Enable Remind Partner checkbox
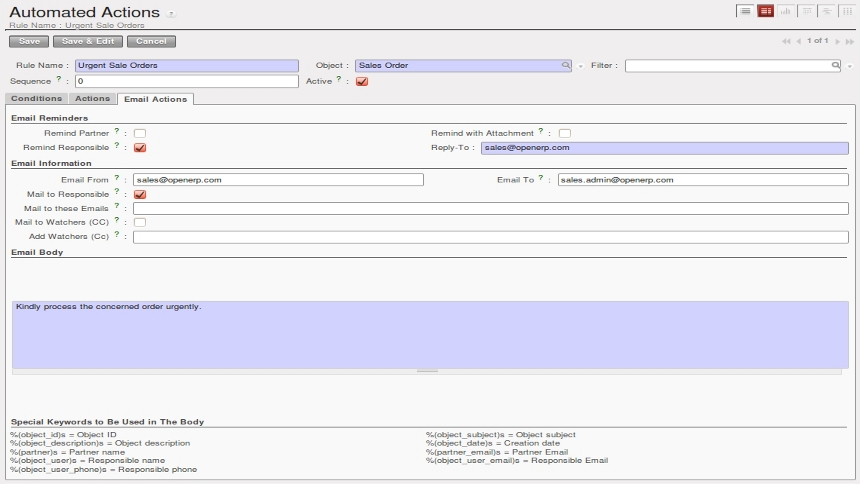Screen dimensions: 860x484 (x=140, y=133)
